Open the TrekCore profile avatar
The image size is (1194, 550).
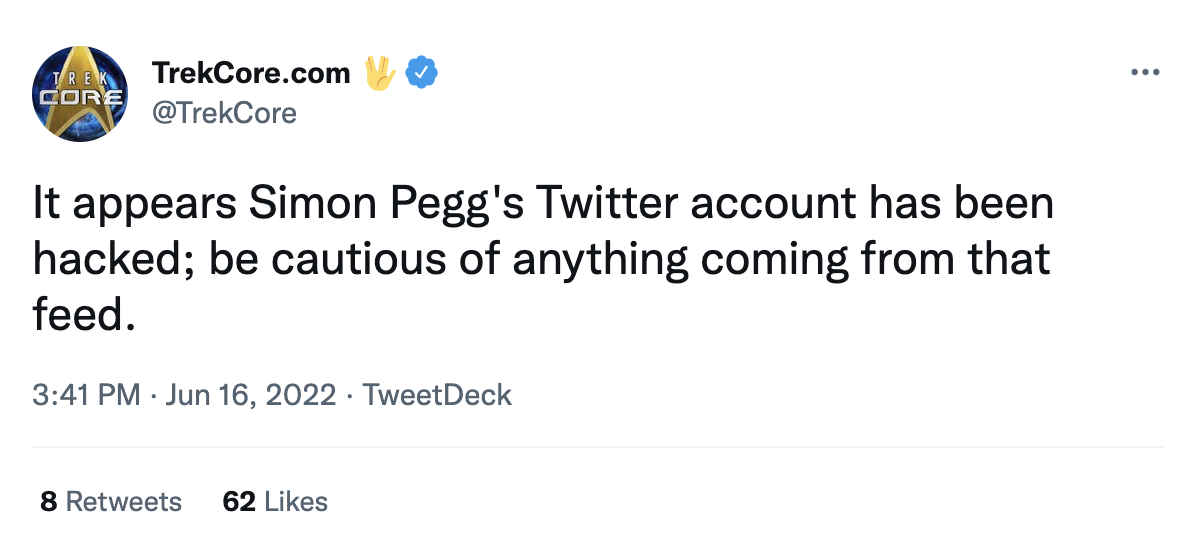pos(78,93)
